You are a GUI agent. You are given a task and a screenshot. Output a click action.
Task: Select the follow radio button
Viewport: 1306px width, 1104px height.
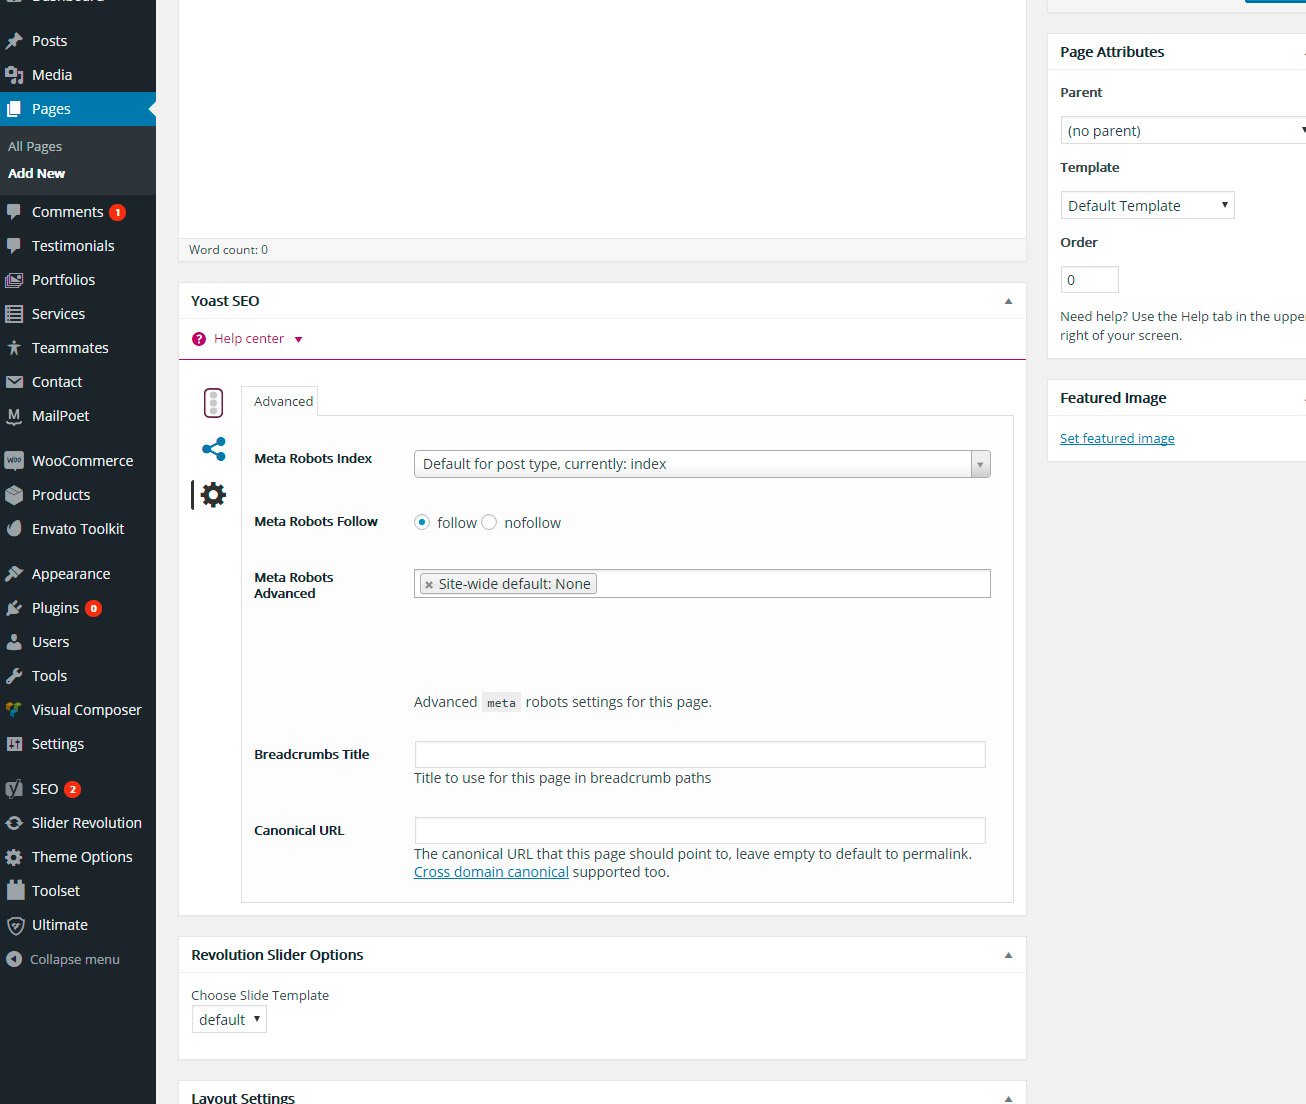point(422,522)
